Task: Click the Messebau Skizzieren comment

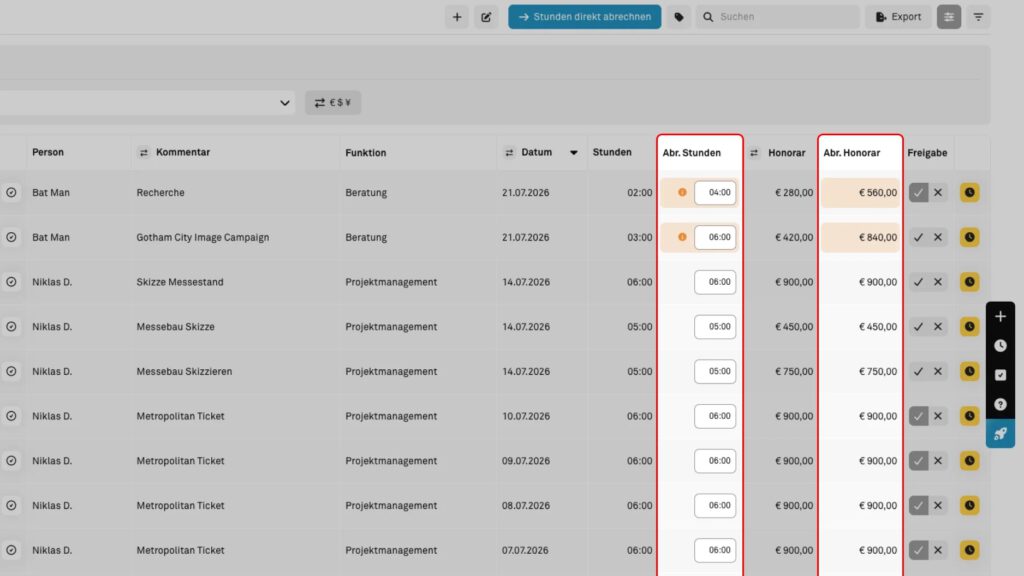Action: (184, 372)
